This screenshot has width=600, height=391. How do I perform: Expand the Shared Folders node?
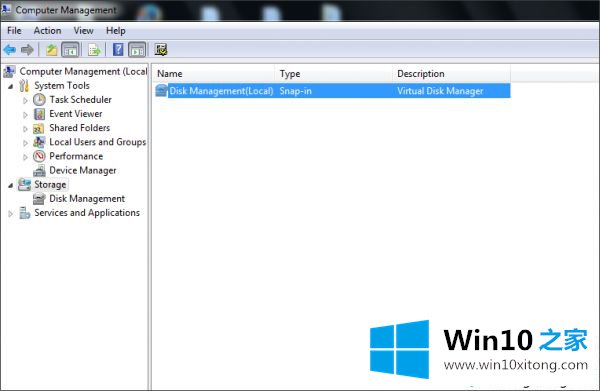pyautogui.click(x=25, y=129)
